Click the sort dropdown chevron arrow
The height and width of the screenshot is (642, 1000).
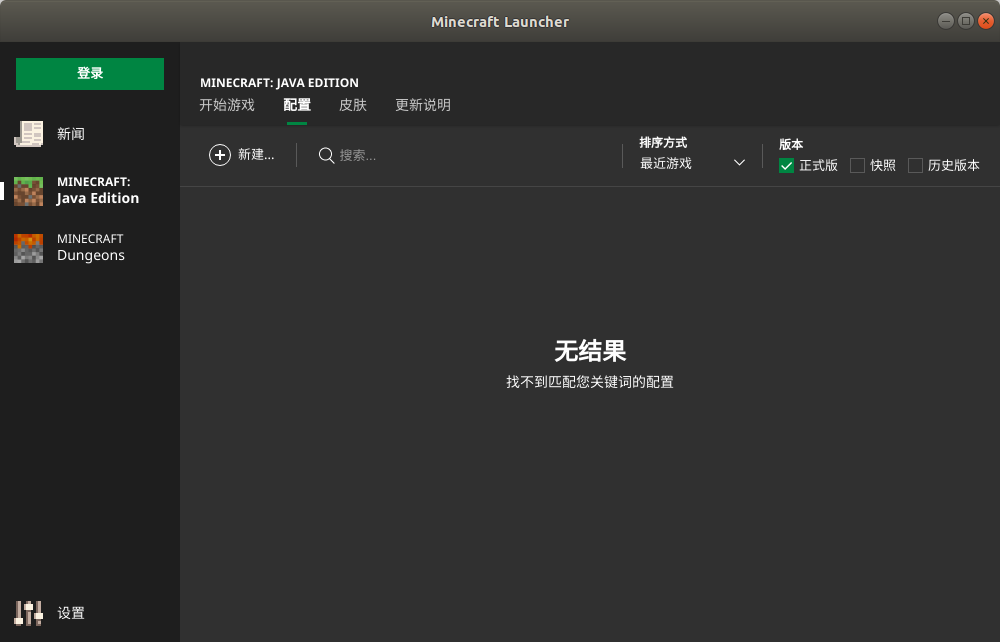tap(739, 163)
